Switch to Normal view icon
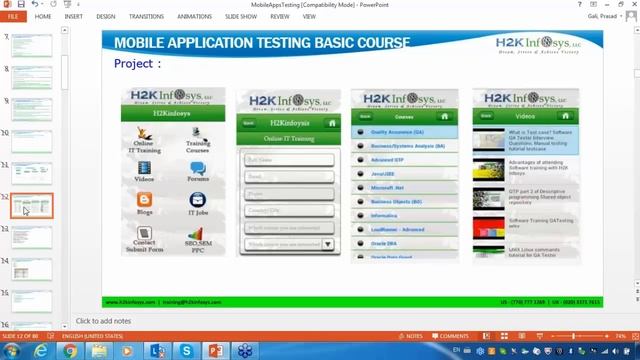 point(486,336)
